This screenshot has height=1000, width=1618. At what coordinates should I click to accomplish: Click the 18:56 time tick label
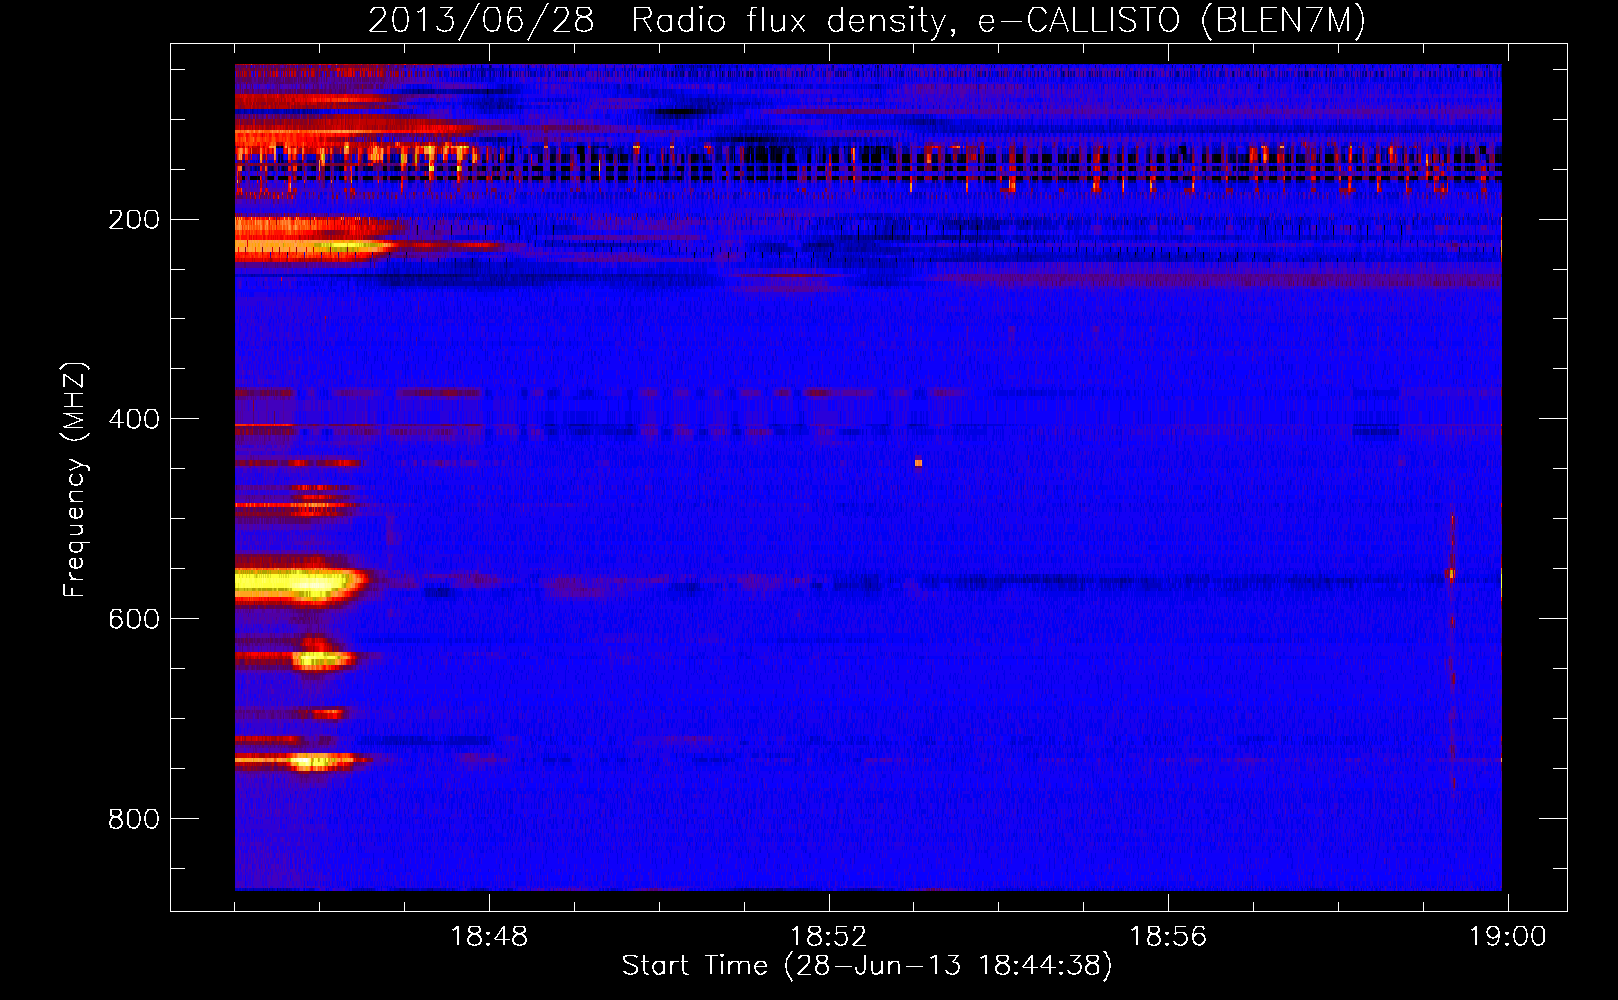[x=1168, y=936]
